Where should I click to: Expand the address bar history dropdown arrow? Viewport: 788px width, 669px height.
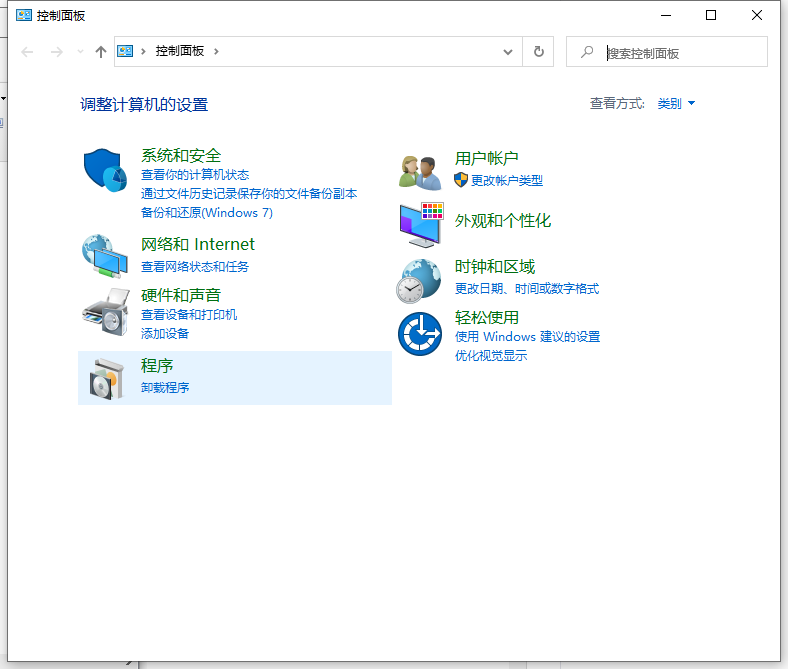point(508,52)
